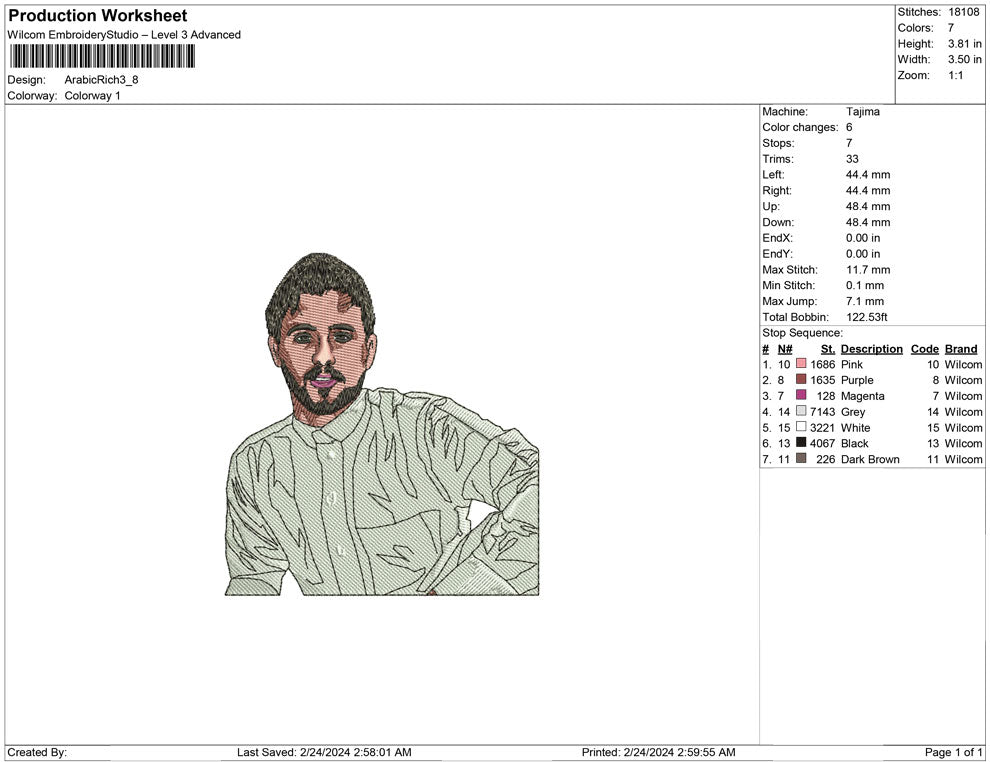The width and height of the screenshot is (990, 762).
Task: Click the 'Pink' description in stop row 1
Action: tap(852, 364)
